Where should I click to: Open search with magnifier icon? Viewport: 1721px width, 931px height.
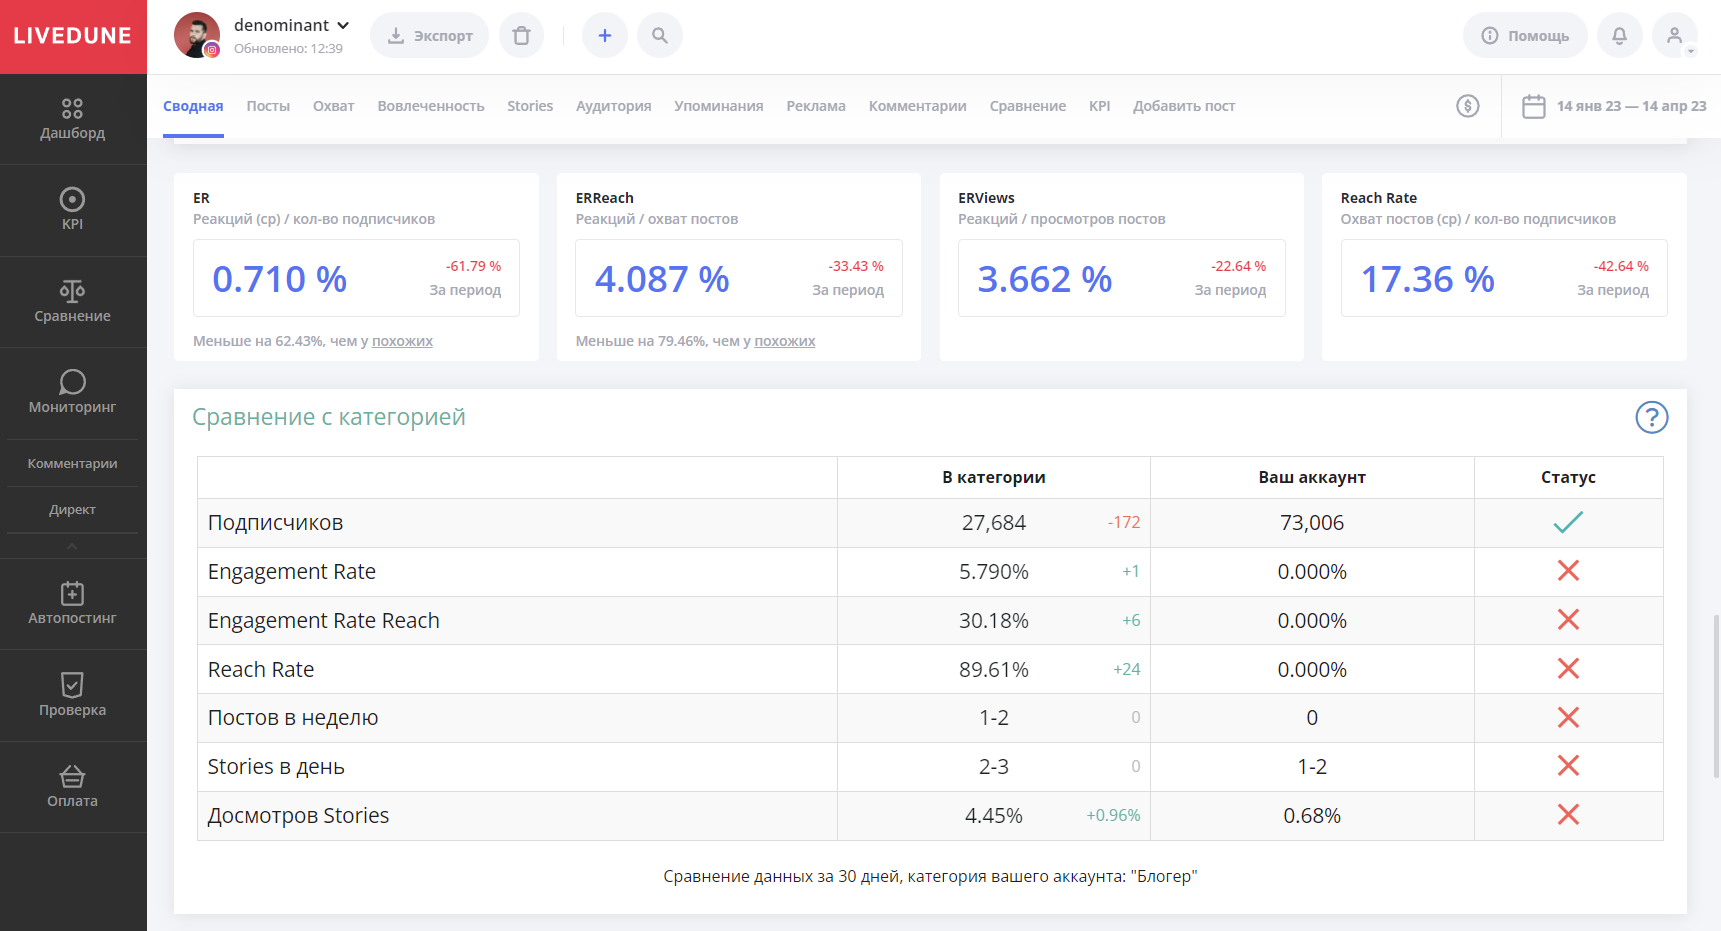(x=659, y=36)
